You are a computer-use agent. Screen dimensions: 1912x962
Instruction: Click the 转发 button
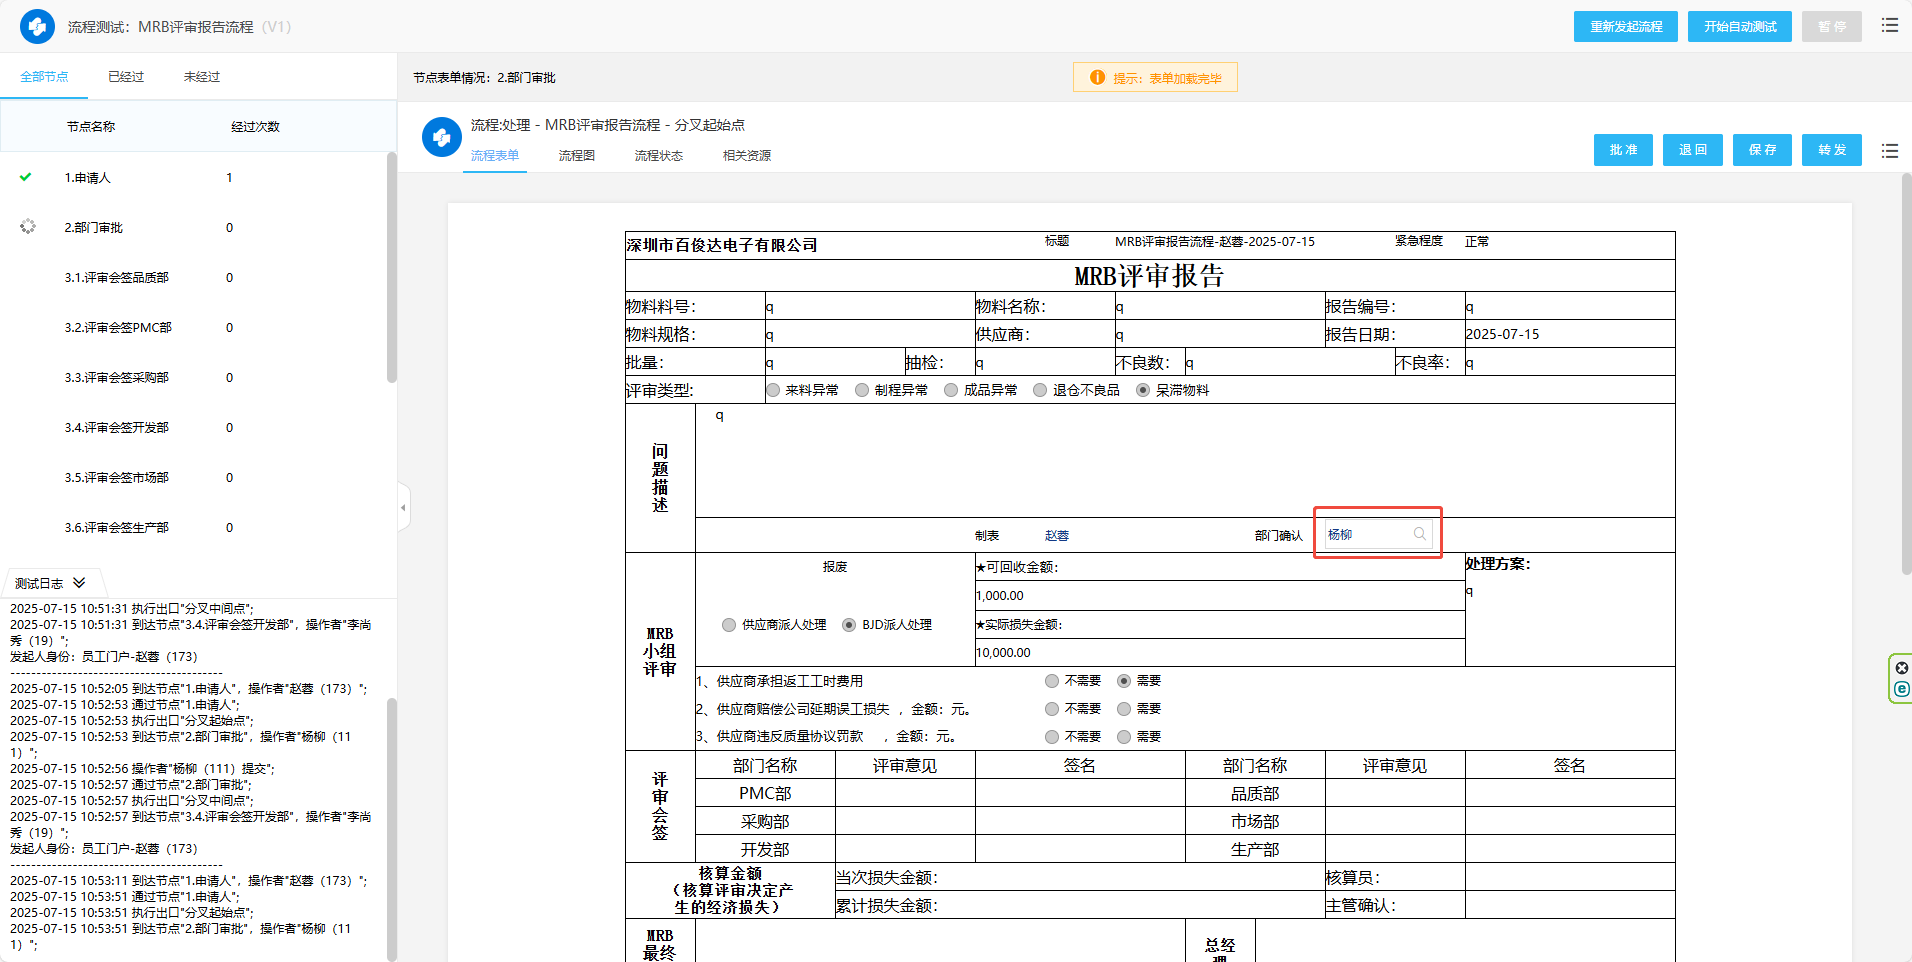pyautogui.click(x=1832, y=150)
